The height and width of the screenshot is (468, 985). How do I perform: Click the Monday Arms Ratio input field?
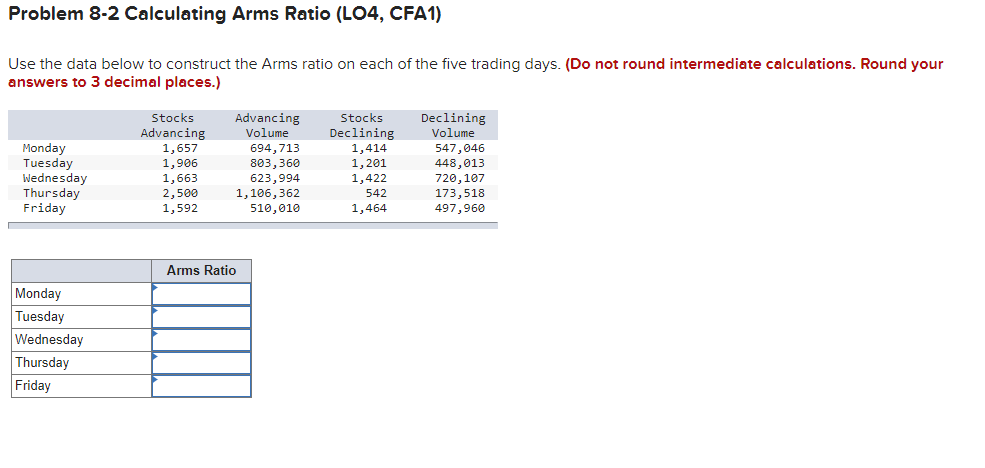click(x=201, y=294)
